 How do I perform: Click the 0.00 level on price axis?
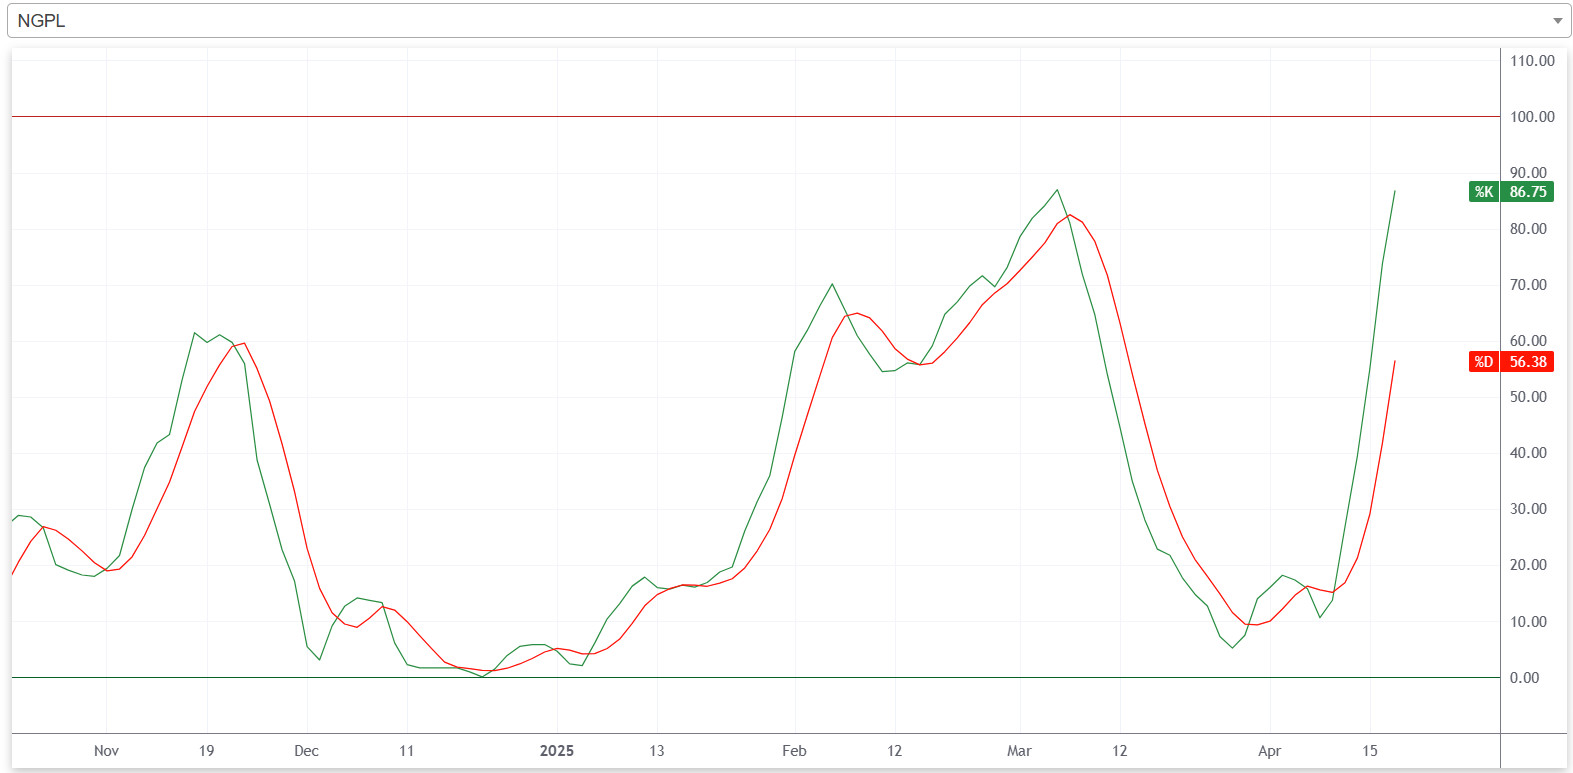click(1524, 678)
